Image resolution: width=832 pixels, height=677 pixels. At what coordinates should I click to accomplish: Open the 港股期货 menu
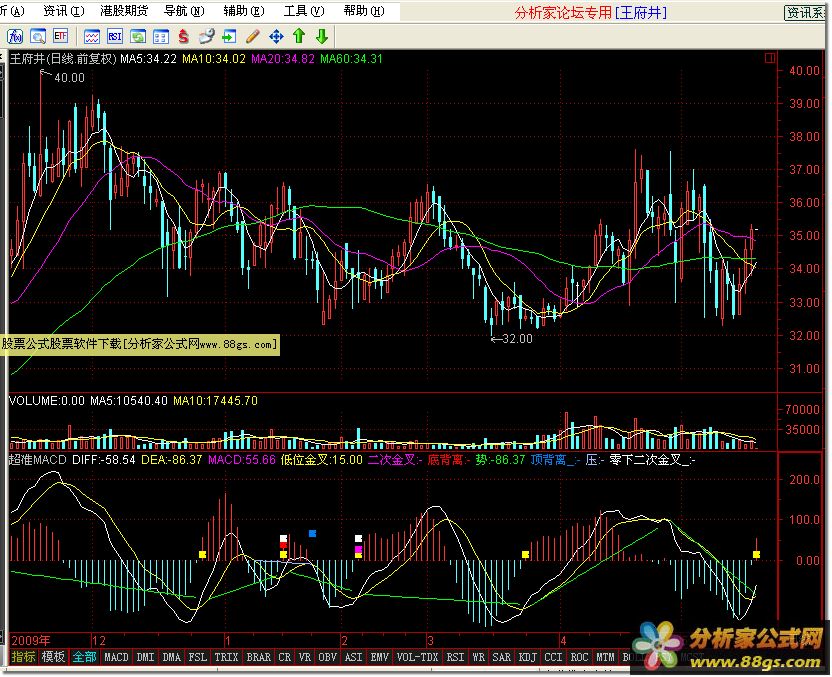pyautogui.click(x=124, y=11)
